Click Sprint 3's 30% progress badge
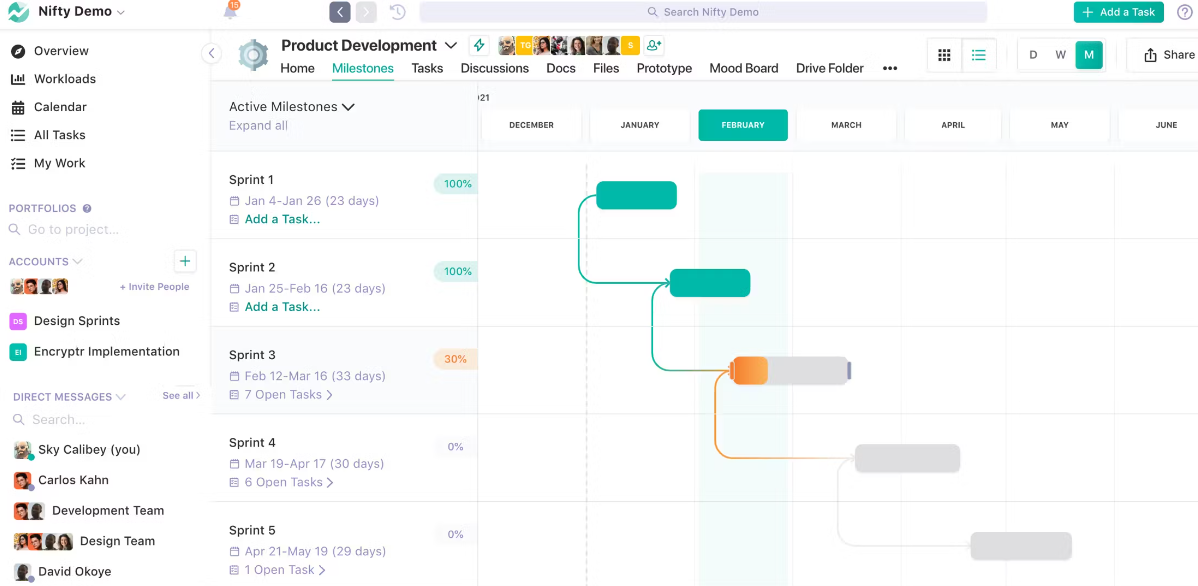Viewport: 1198px width, 586px height. click(455, 358)
